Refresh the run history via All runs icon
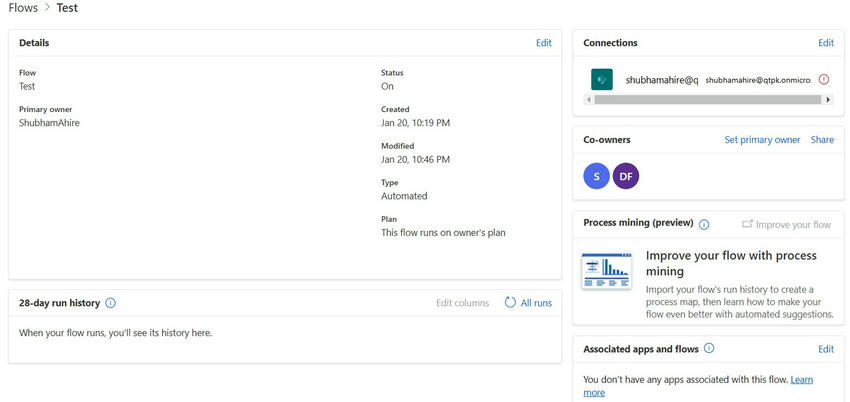 (510, 302)
